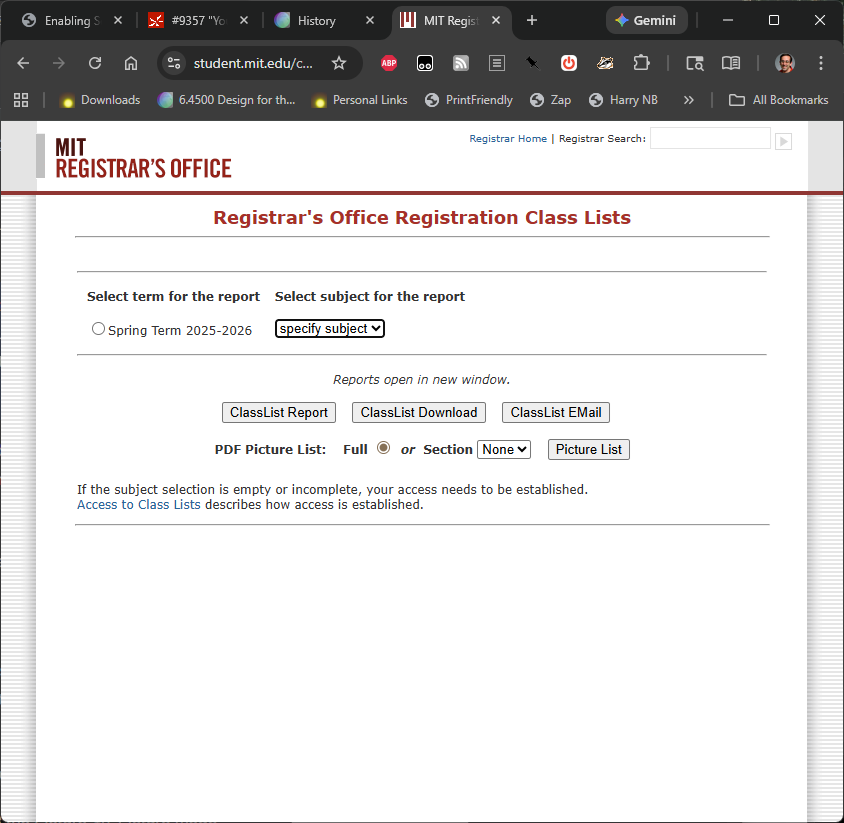Click the red power button extension icon
The image size is (844, 823).
pyautogui.click(x=569, y=63)
